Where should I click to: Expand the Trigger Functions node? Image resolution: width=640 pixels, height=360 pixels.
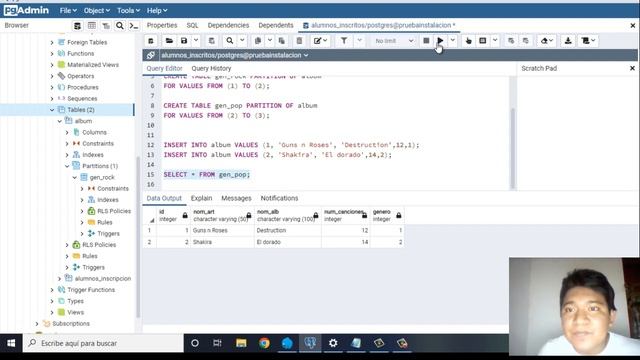[x=52, y=290]
